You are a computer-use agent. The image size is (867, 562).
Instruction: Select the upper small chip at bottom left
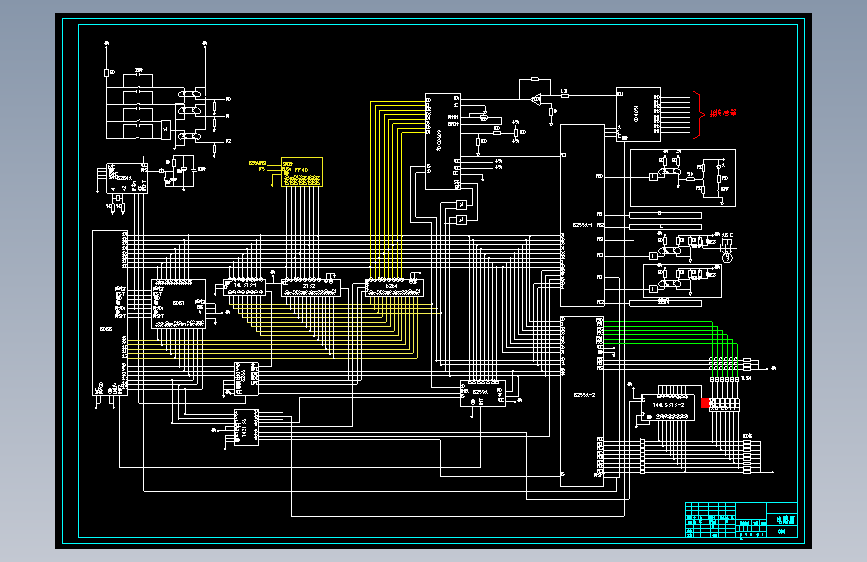246,379
